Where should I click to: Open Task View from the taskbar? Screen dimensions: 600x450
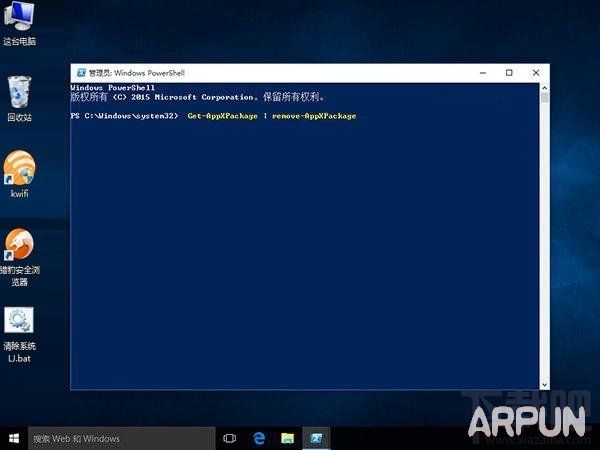pyautogui.click(x=230, y=439)
